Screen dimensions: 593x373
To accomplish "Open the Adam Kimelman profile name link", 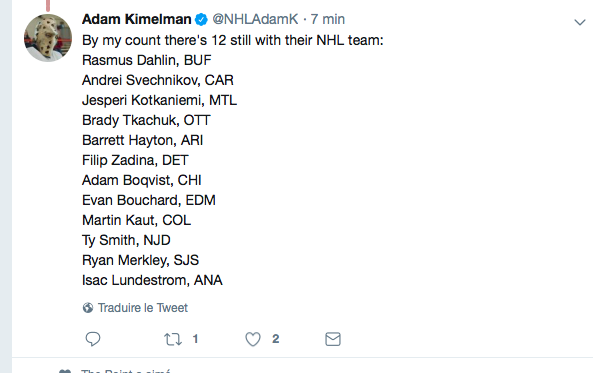I will 137,19.
